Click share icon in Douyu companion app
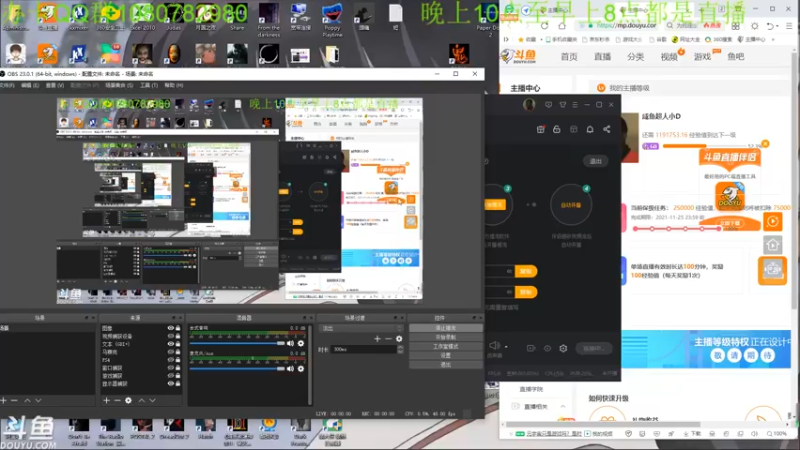 pos(607,129)
